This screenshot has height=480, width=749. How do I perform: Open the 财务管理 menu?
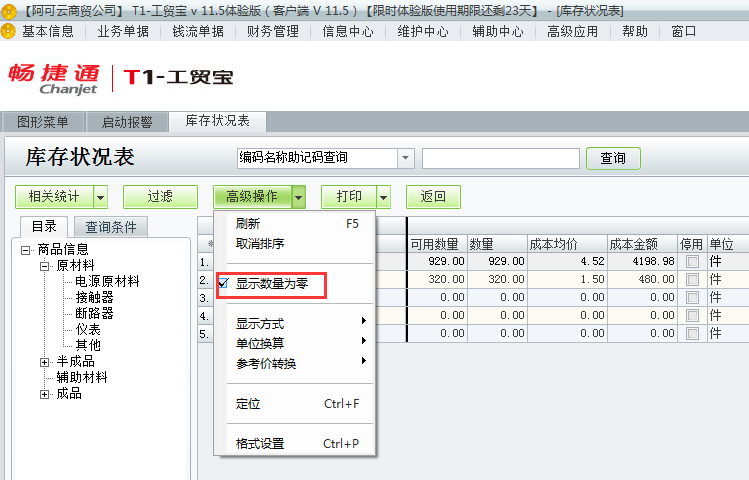(x=273, y=32)
